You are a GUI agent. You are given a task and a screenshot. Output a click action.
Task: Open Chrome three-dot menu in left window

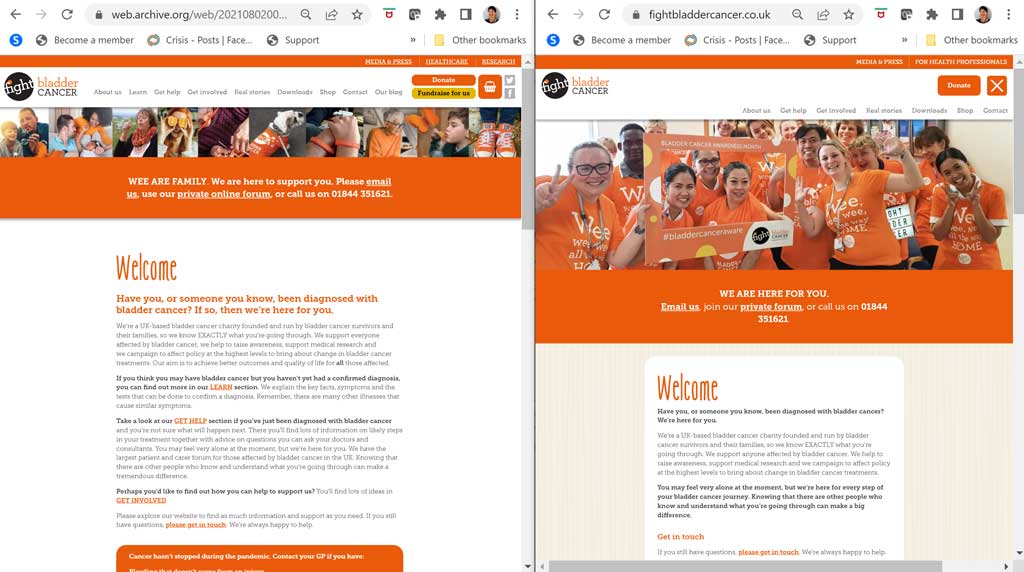point(517,14)
